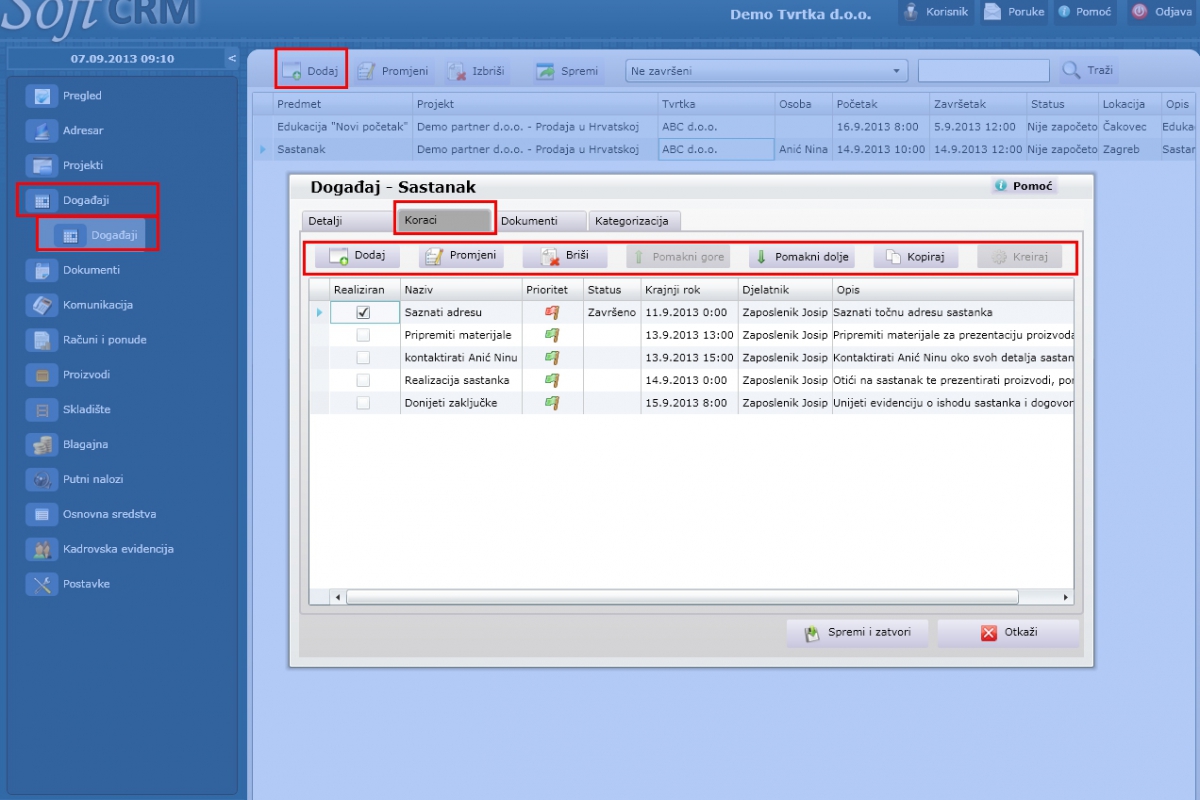Open the Projekti sidebar icon
This screenshot has width=1200, height=800.
[x=42, y=166]
